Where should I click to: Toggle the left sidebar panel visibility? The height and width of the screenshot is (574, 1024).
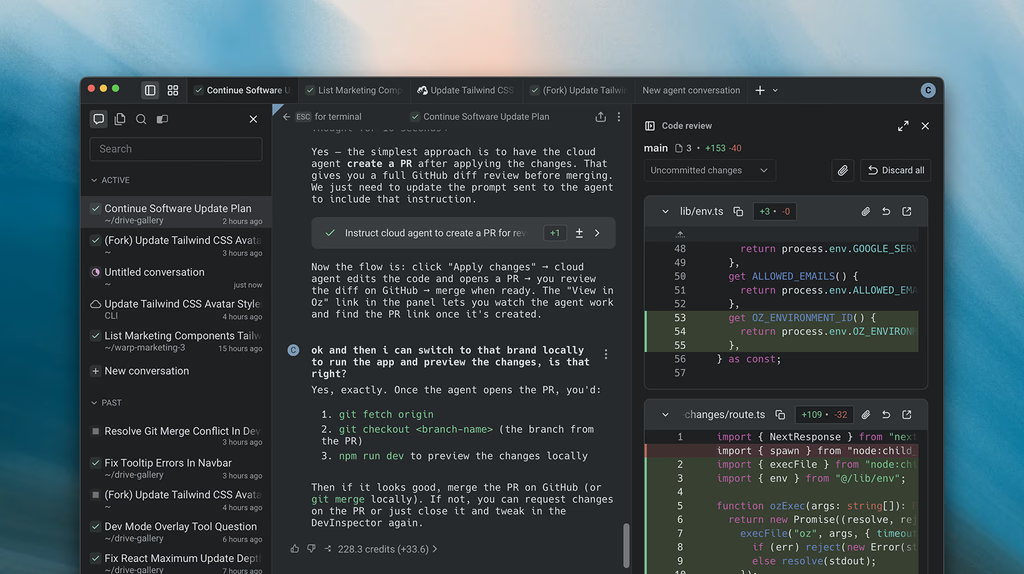point(150,90)
